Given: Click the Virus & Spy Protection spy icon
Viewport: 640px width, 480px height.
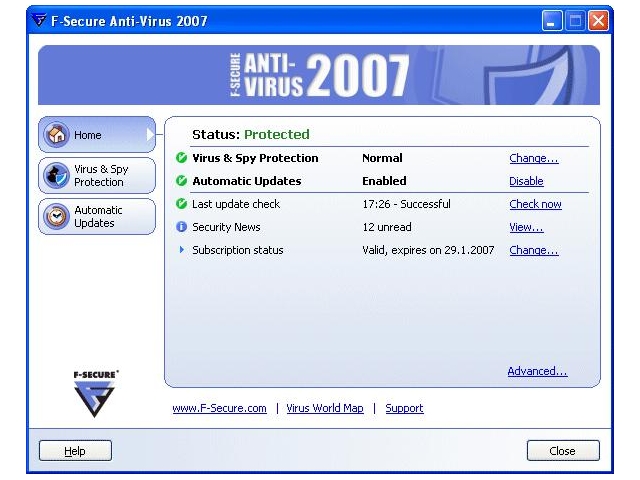Looking at the screenshot, I should tap(56, 176).
